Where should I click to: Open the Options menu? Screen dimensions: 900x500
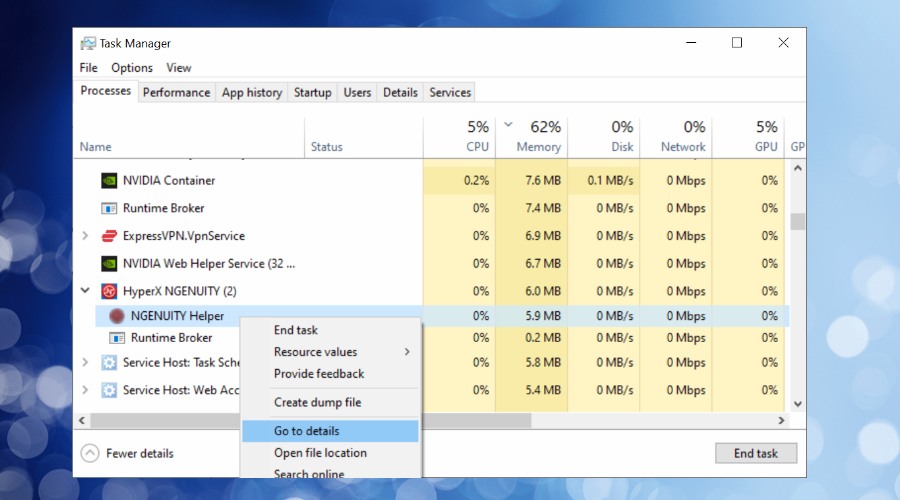click(132, 68)
